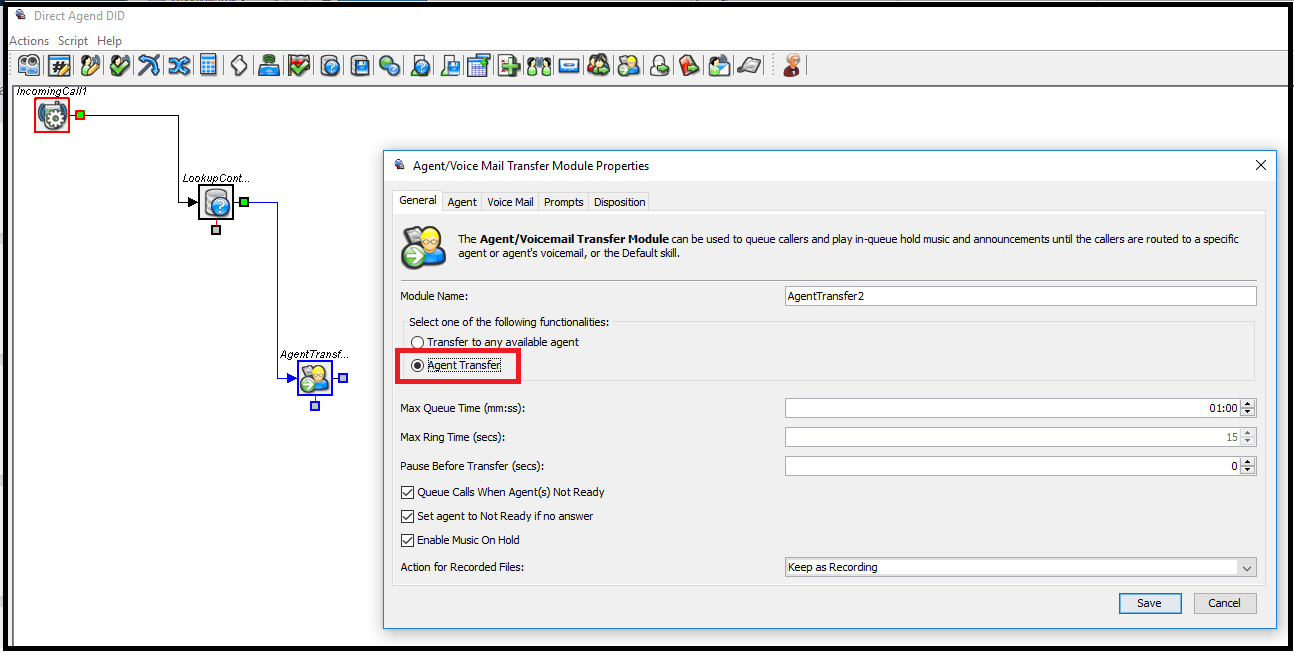Select the globe with question mark toolbar icon

(x=390, y=66)
